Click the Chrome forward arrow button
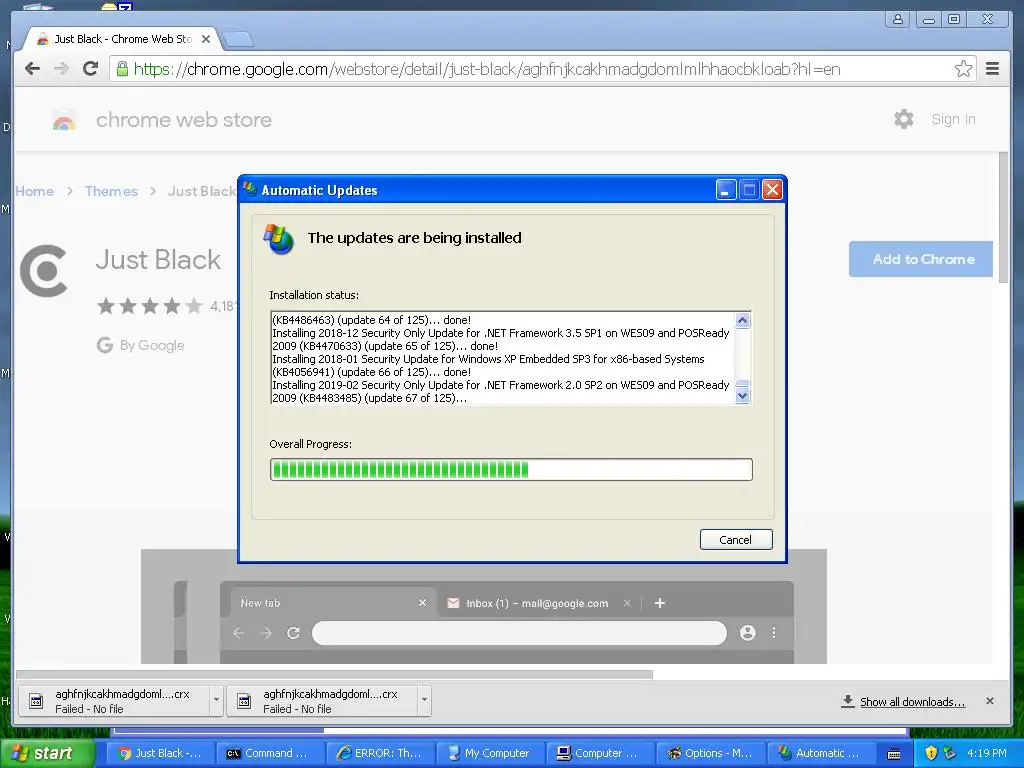Image resolution: width=1024 pixels, height=768 pixels. click(x=61, y=69)
